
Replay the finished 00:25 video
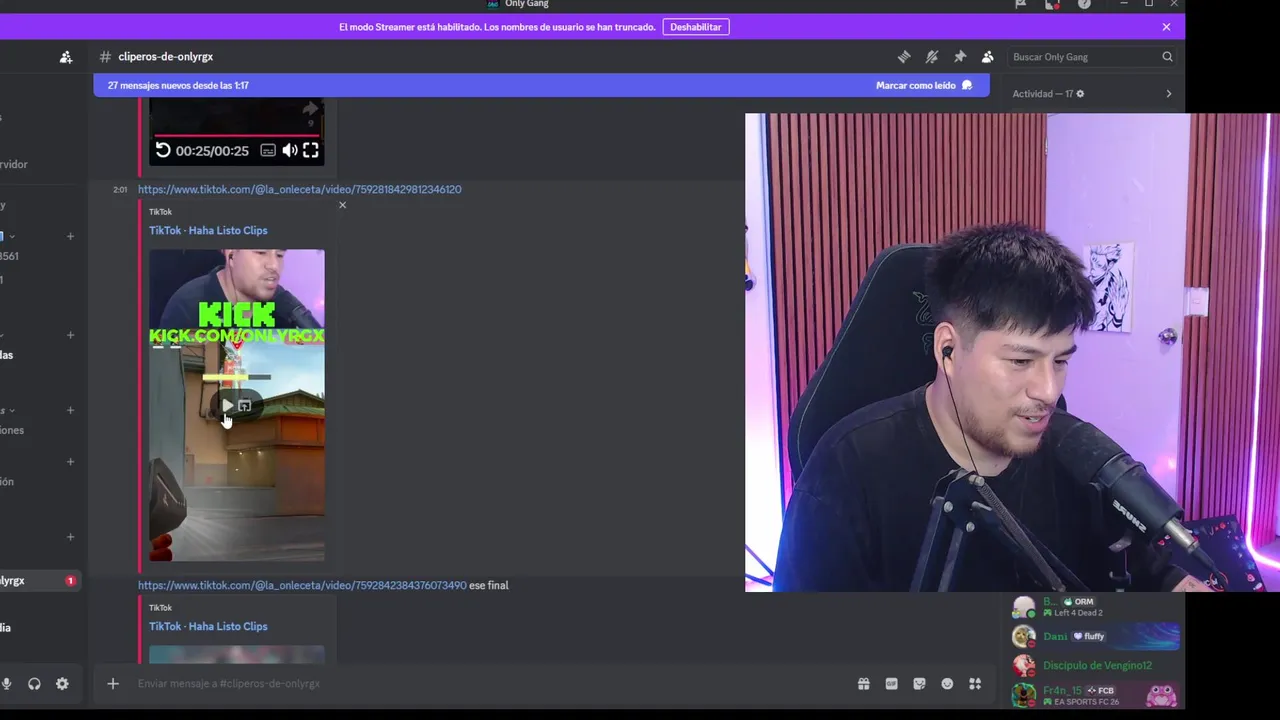click(x=163, y=151)
